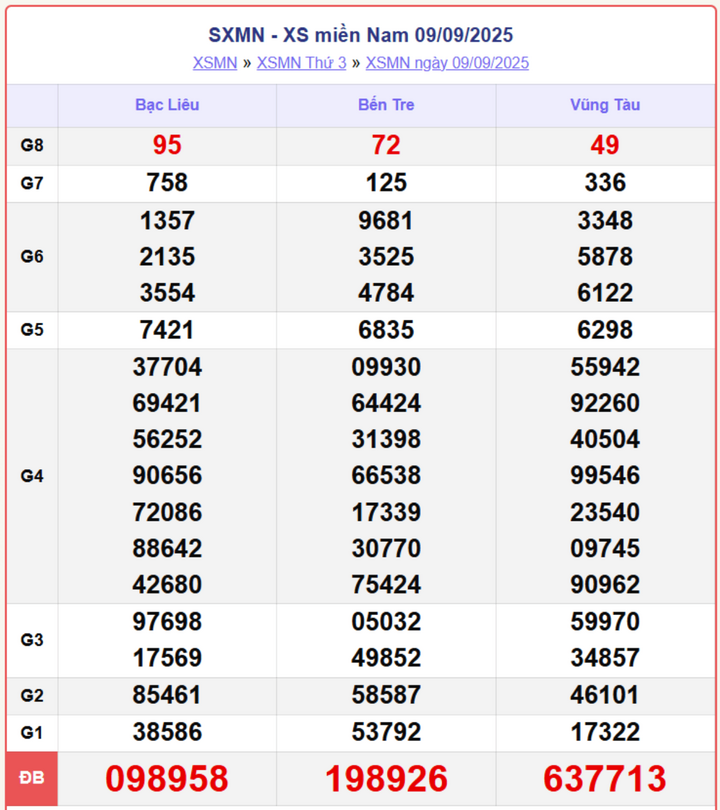Open the XSMN breadcrumb link

pyautogui.click(x=215, y=63)
